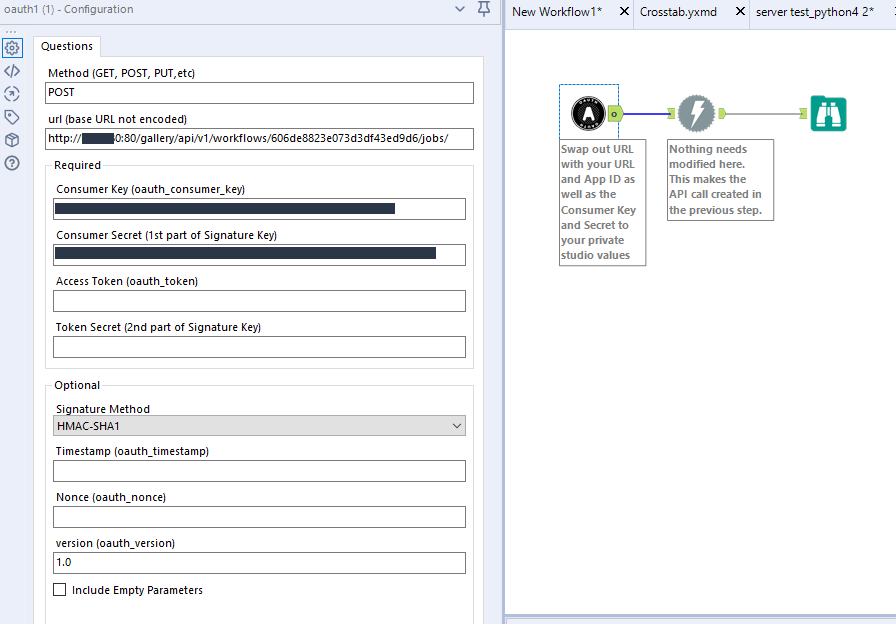
Task: Open the green Browse tool on the canvas
Action: point(829,113)
